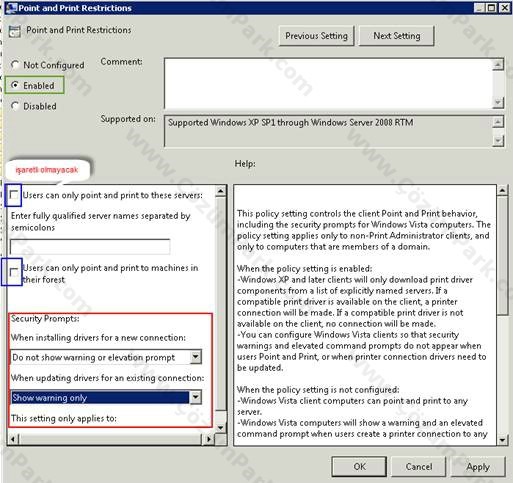Select the Enabled radio button
The image size is (513, 483).
click(15, 85)
